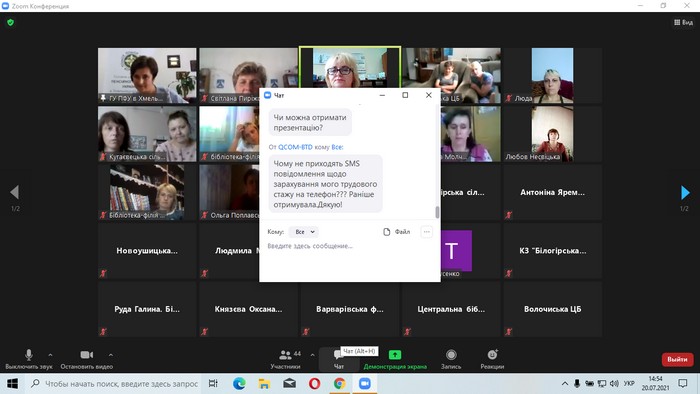Image resolution: width=700 pixels, height=394 pixels.
Task: Open the Participants panel icon
Action: [x=285, y=355]
